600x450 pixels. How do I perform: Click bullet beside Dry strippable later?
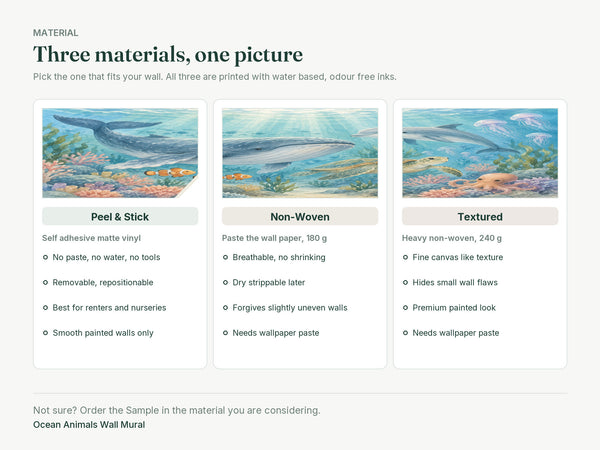(225, 282)
